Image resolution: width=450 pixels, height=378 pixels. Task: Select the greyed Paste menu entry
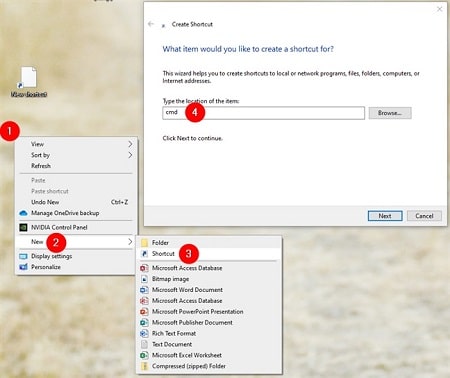38,180
